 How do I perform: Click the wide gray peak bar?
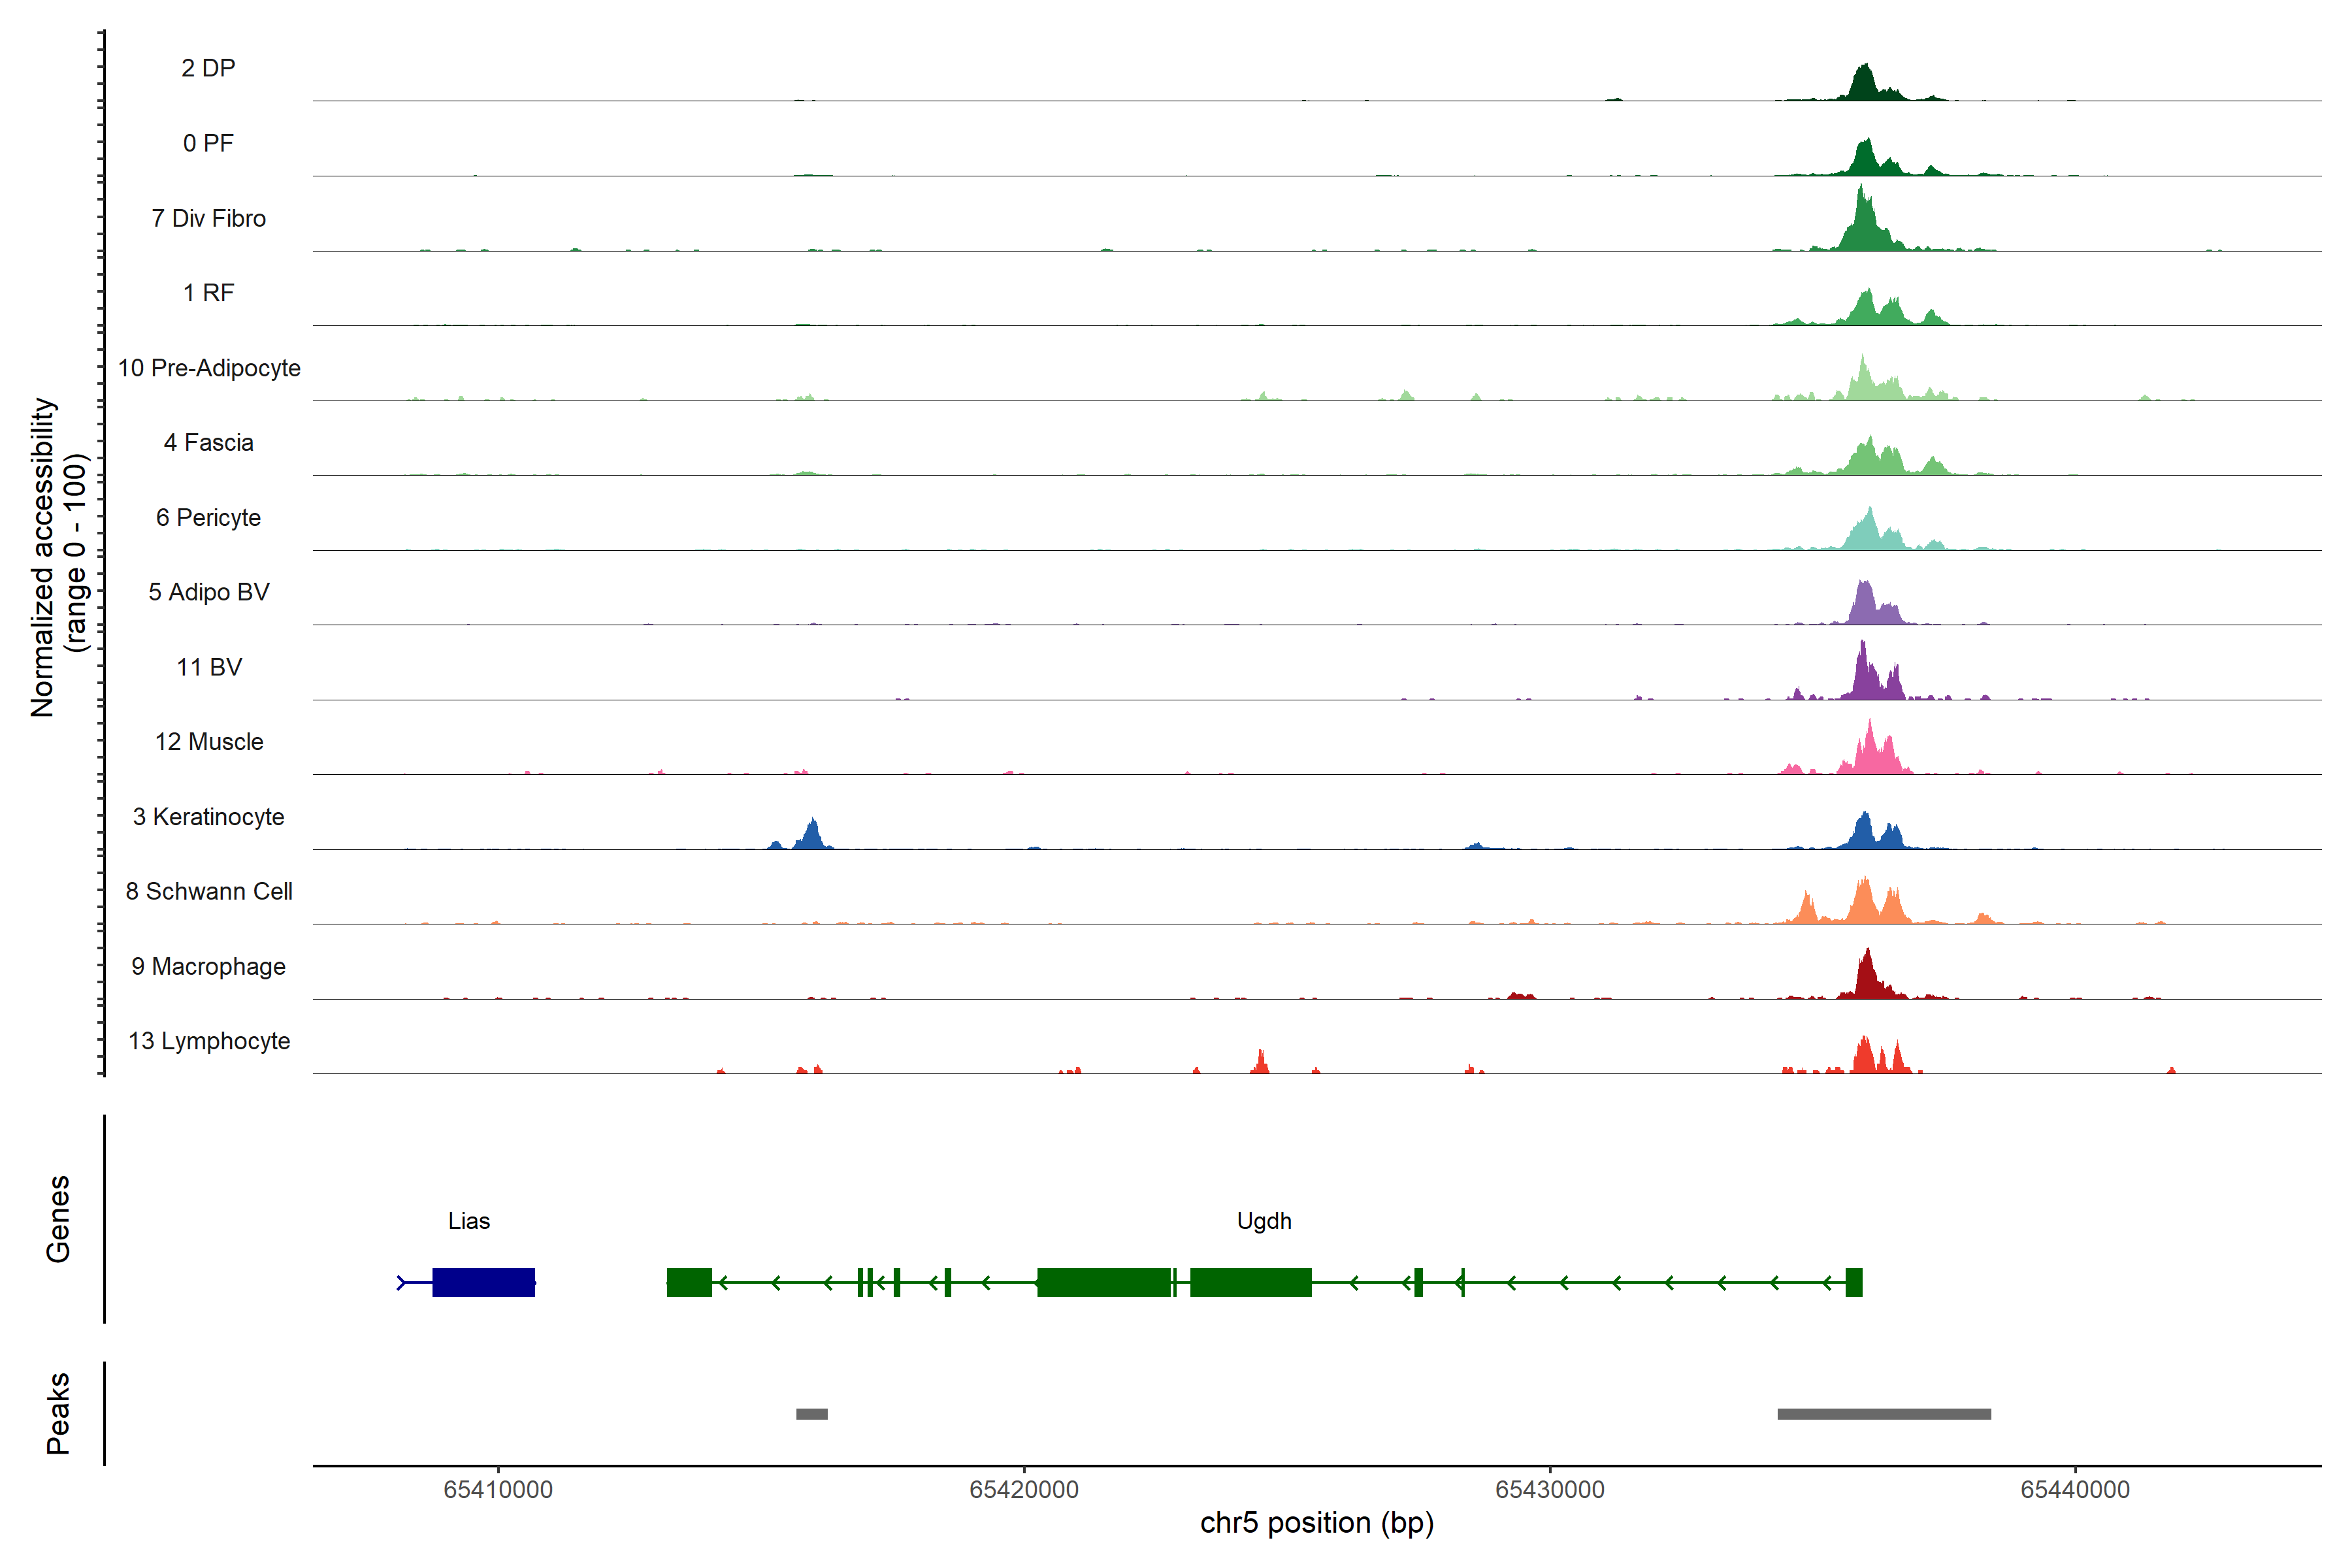(1883, 1414)
